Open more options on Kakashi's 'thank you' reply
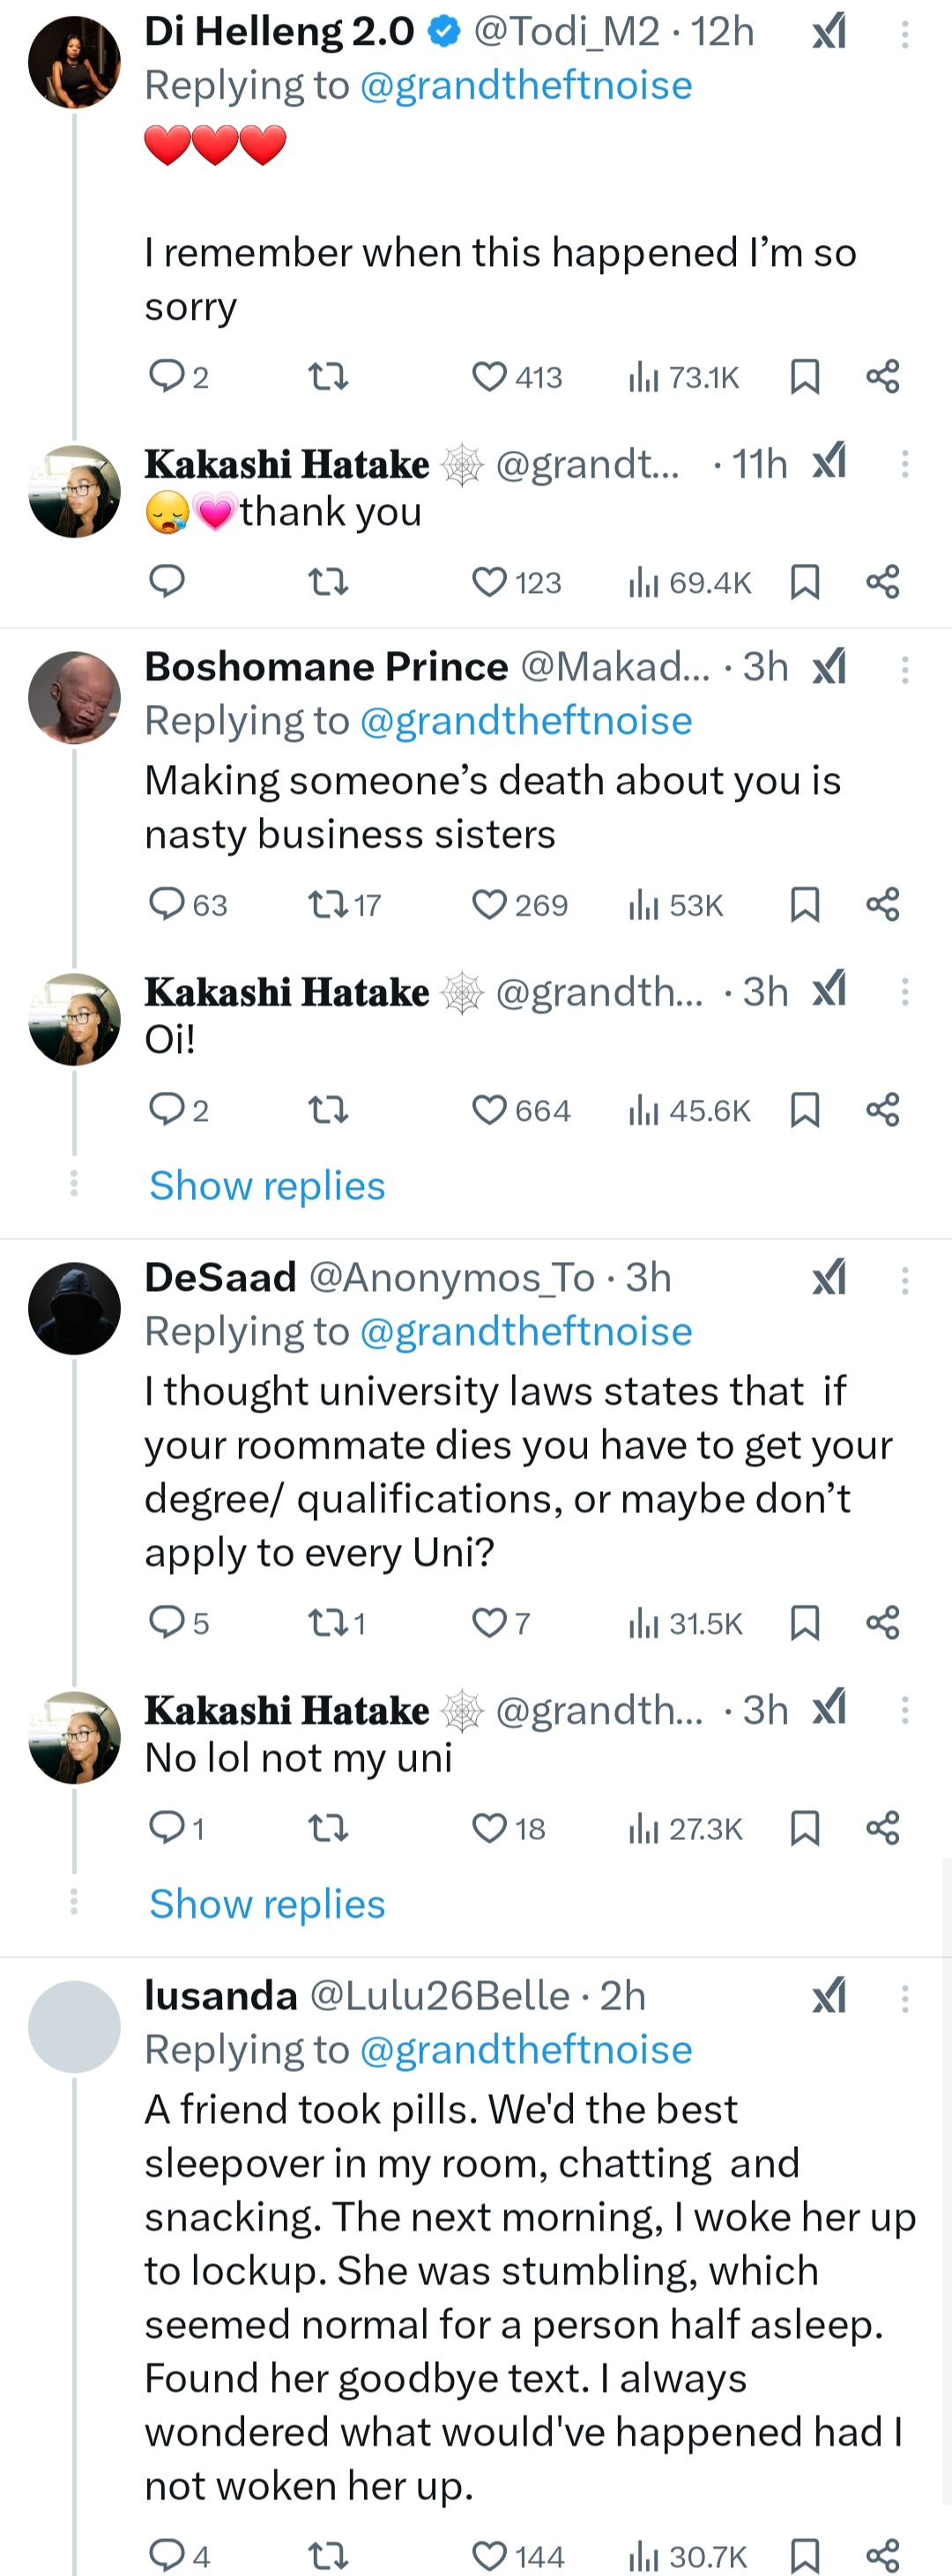 coord(905,463)
